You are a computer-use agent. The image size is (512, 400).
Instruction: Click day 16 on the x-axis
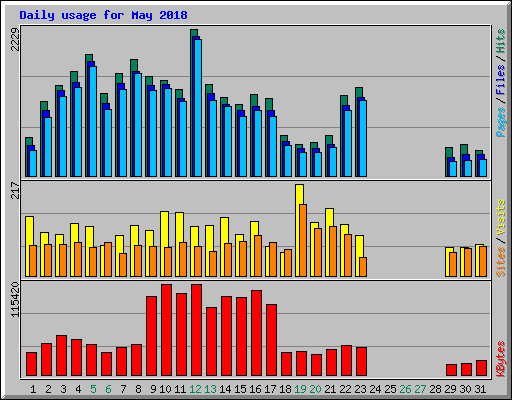point(255,389)
